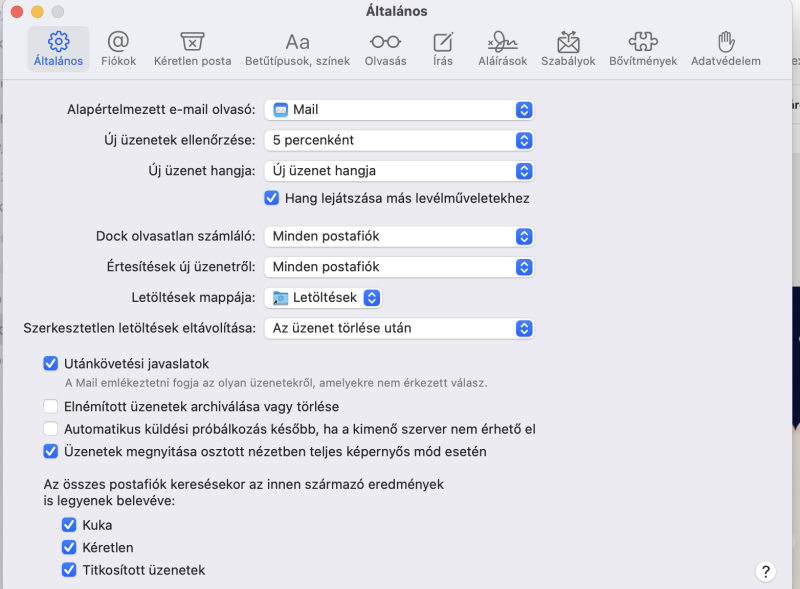Open the Új üzenet hangja dropdown

(399, 170)
